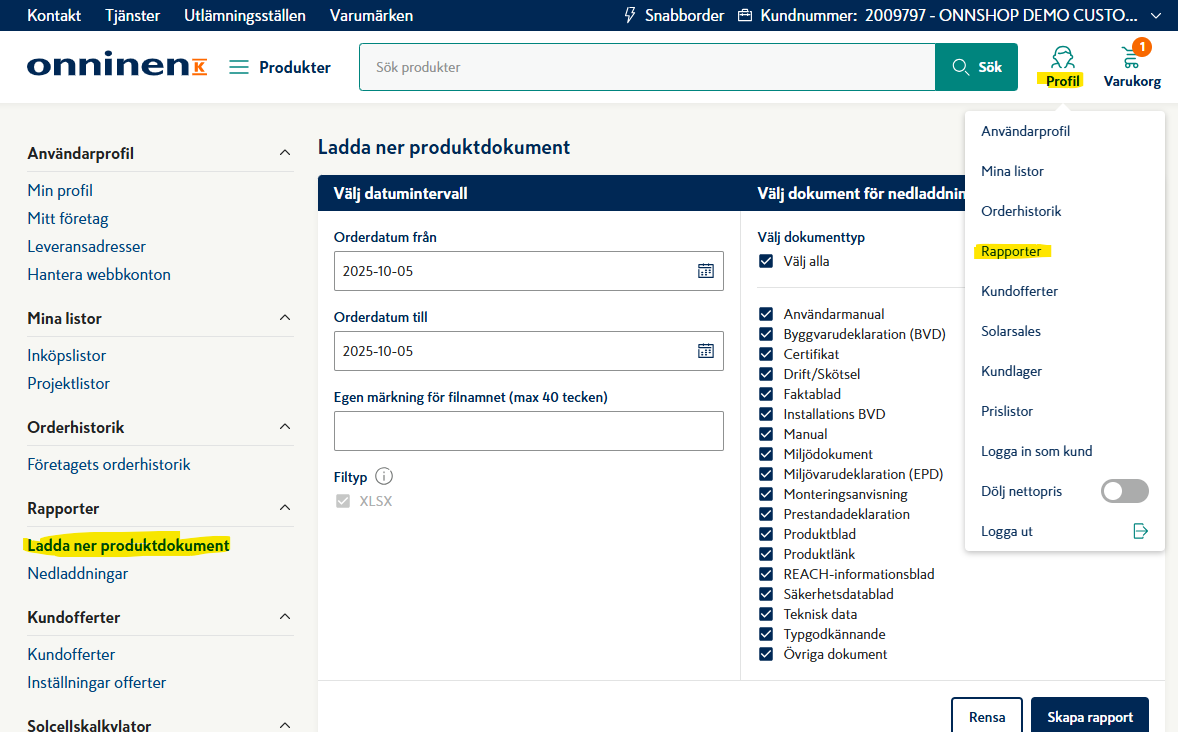
Task: Click the Logga ut exit icon
Action: click(x=1140, y=531)
